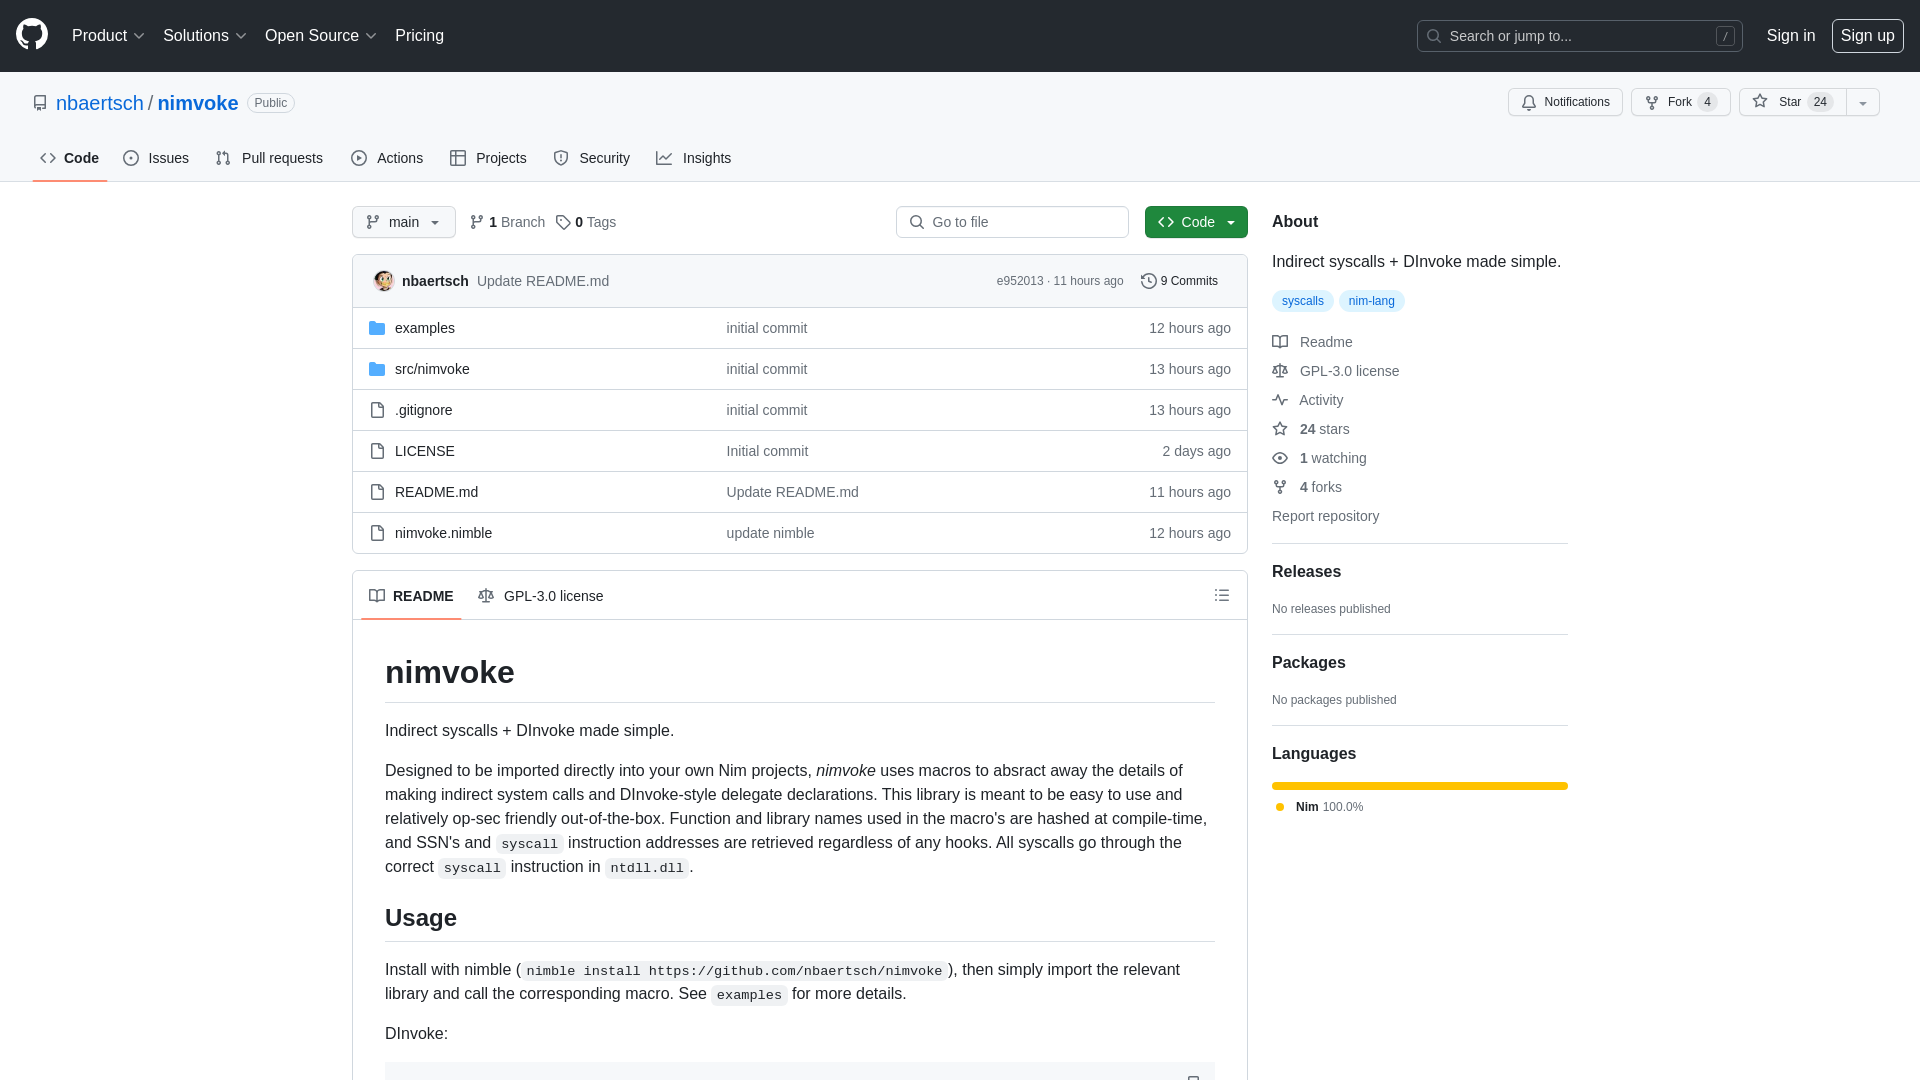Screen dimensions: 1920x1080
Task: Click the Sign up button
Action: point(1867,36)
